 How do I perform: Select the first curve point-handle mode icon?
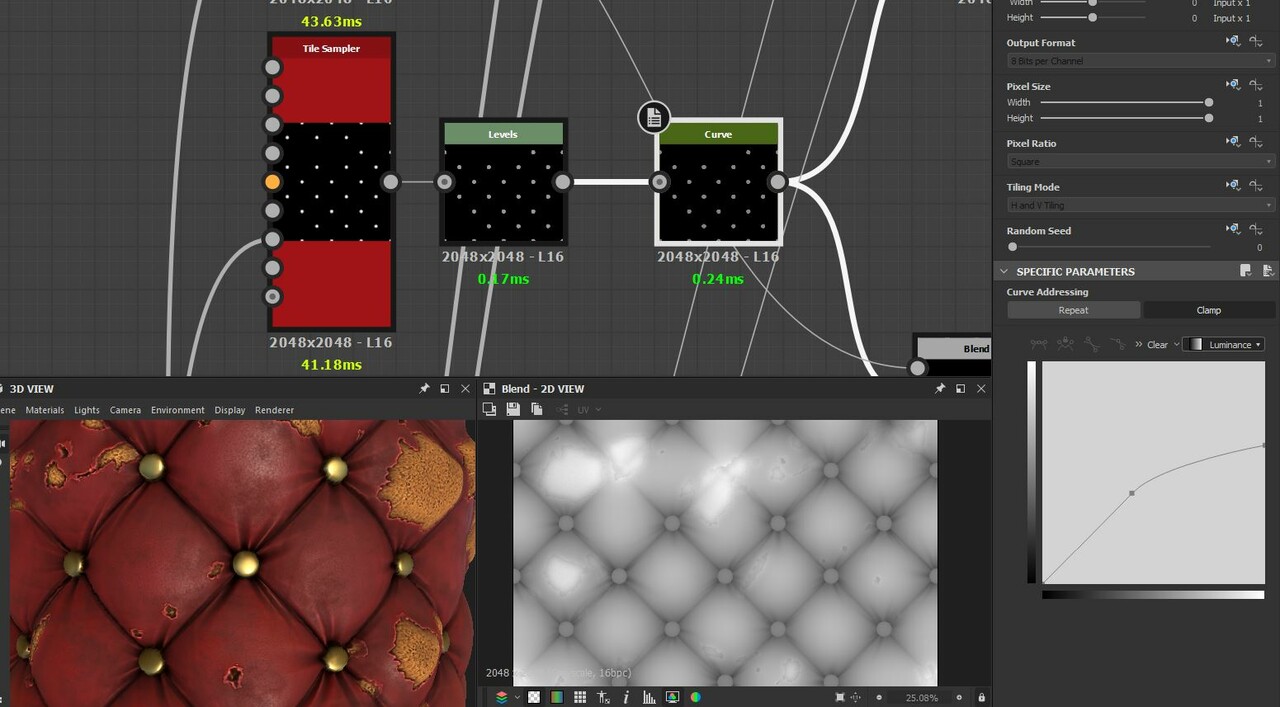click(x=1039, y=344)
